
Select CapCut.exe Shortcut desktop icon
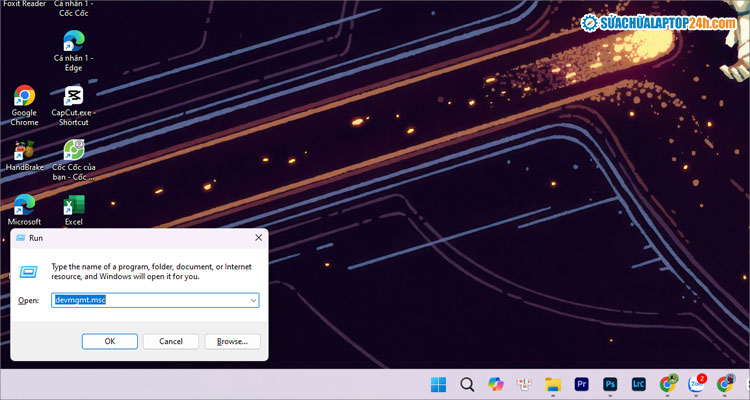[x=73, y=106]
